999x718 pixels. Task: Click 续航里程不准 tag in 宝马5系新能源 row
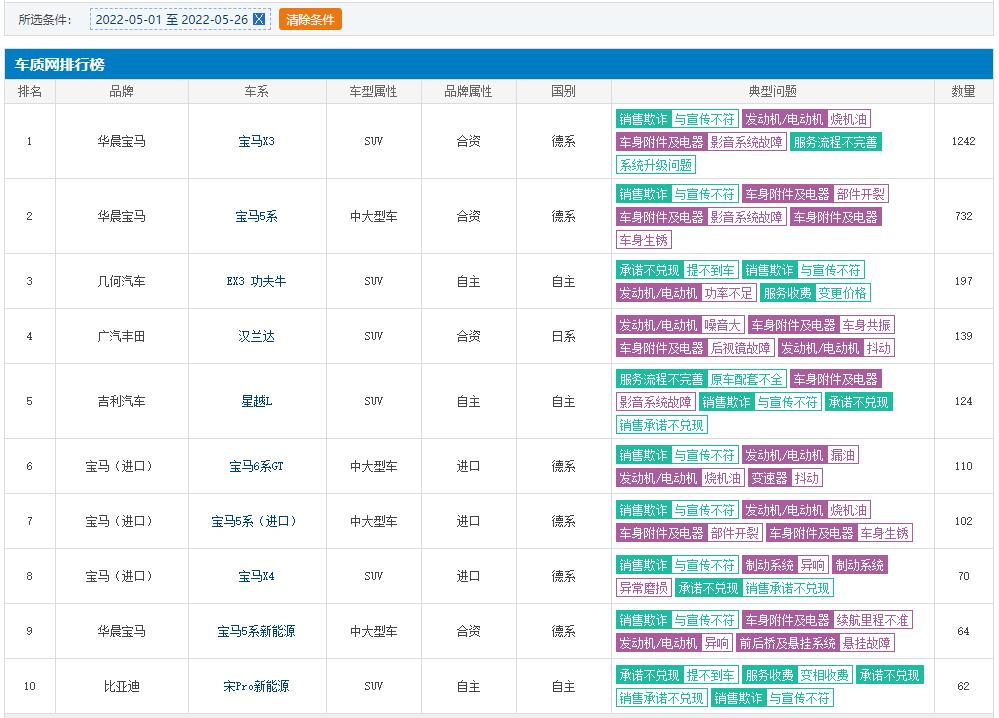tap(872, 620)
